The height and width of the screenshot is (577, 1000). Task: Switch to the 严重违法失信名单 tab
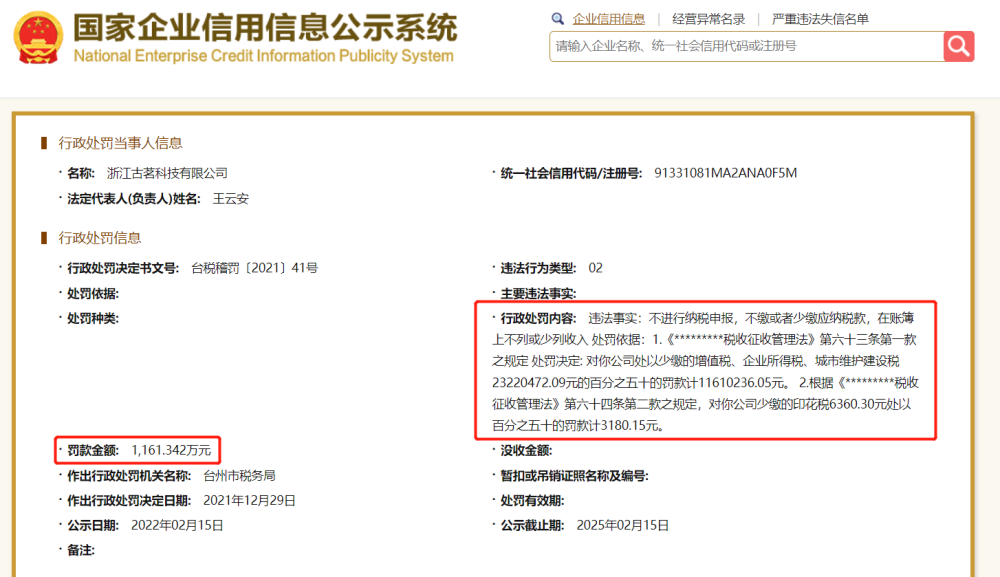point(820,19)
